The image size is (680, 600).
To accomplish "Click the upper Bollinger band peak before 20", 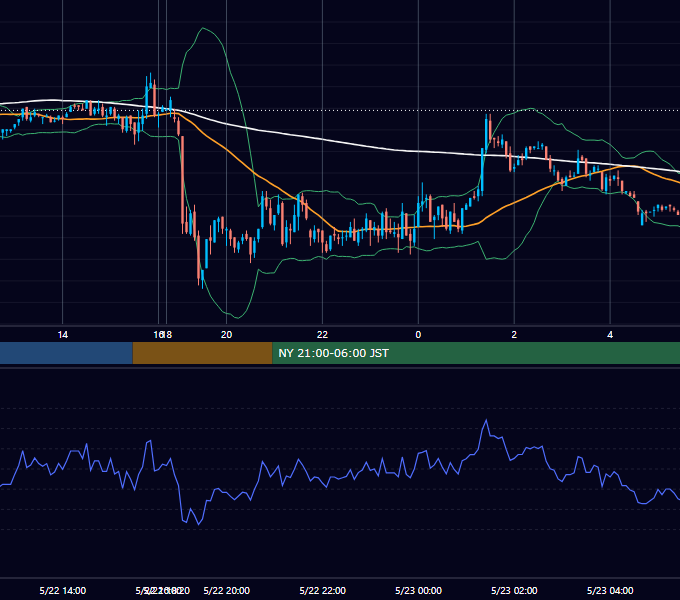I will [203, 29].
